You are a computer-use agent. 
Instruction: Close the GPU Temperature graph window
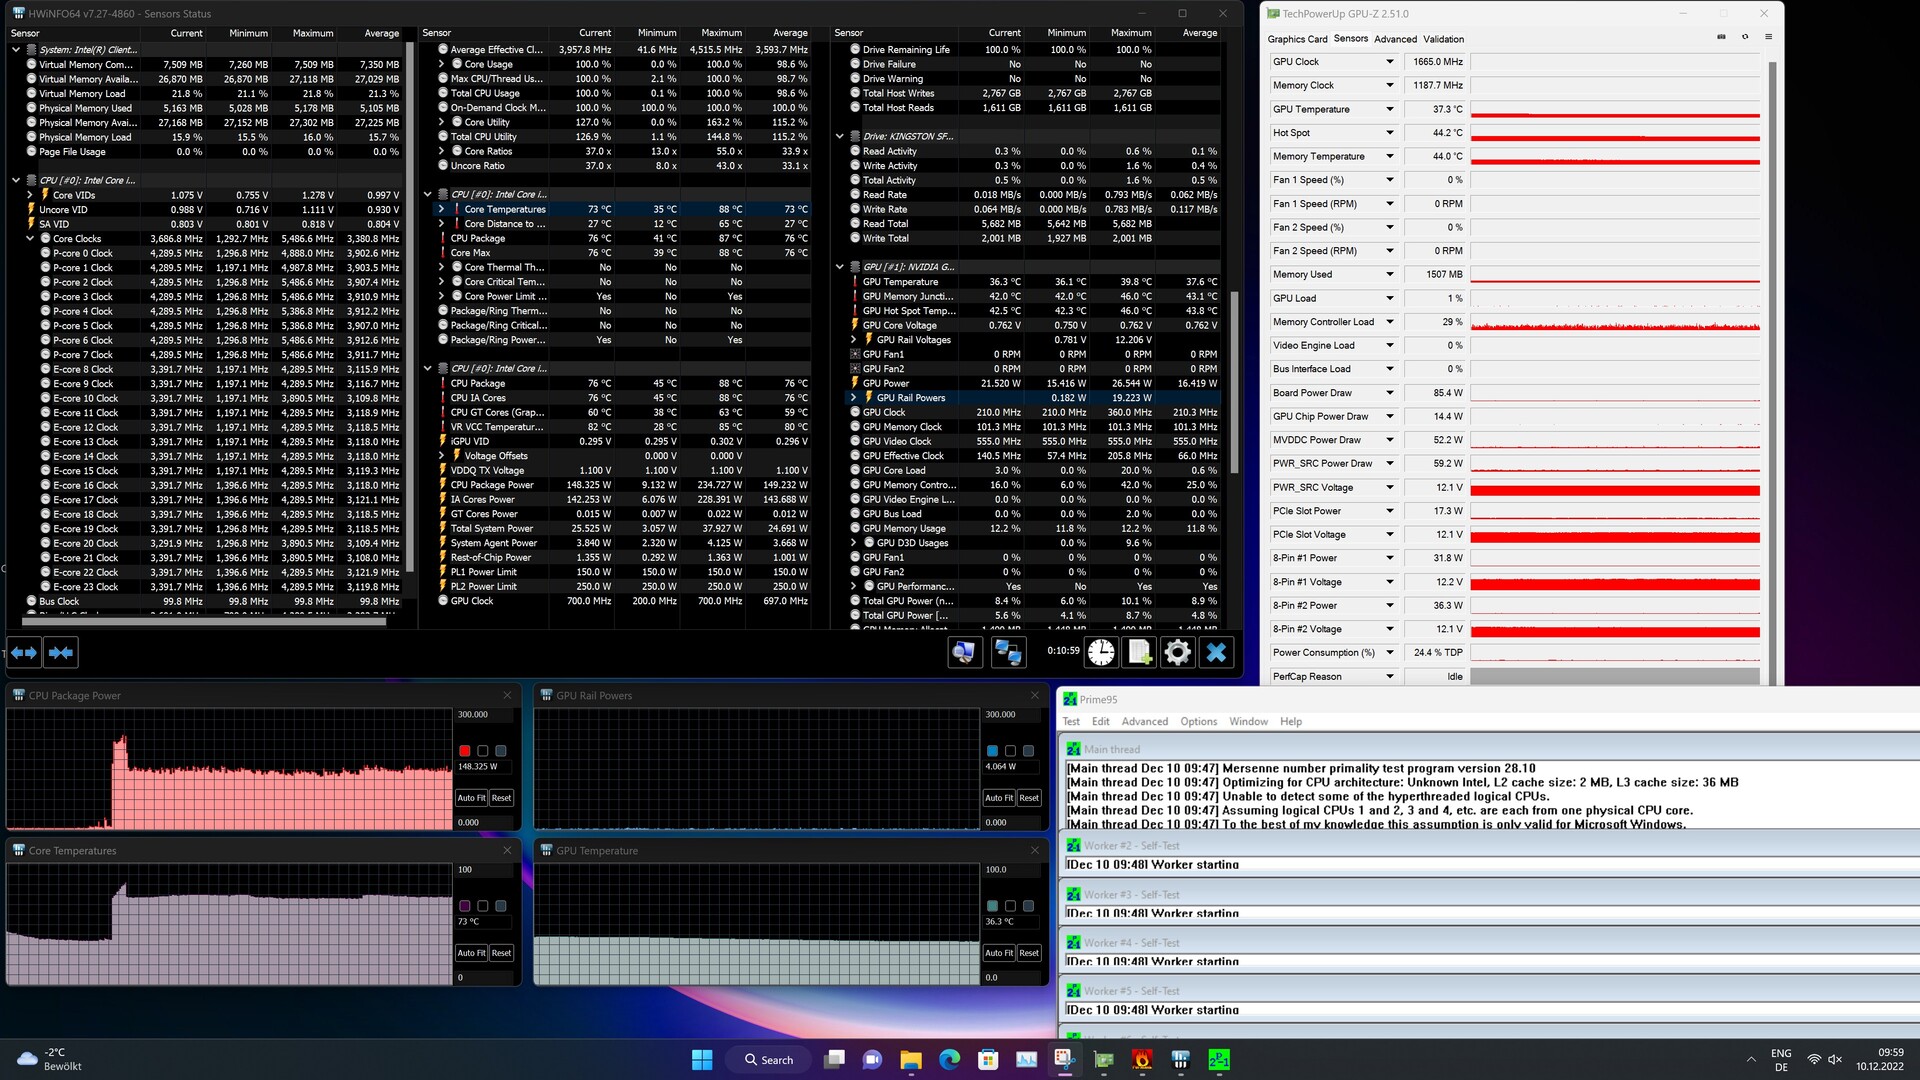click(x=1035, y=850)
